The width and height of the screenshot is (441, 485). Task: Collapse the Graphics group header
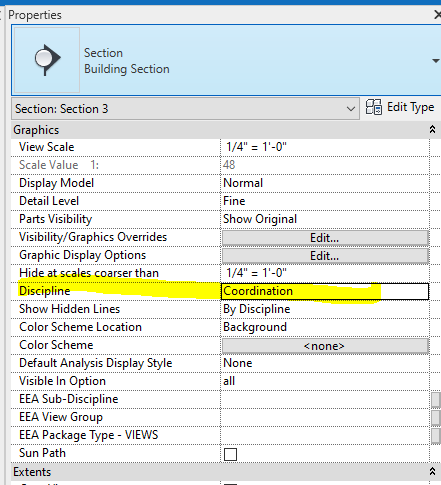432,129
